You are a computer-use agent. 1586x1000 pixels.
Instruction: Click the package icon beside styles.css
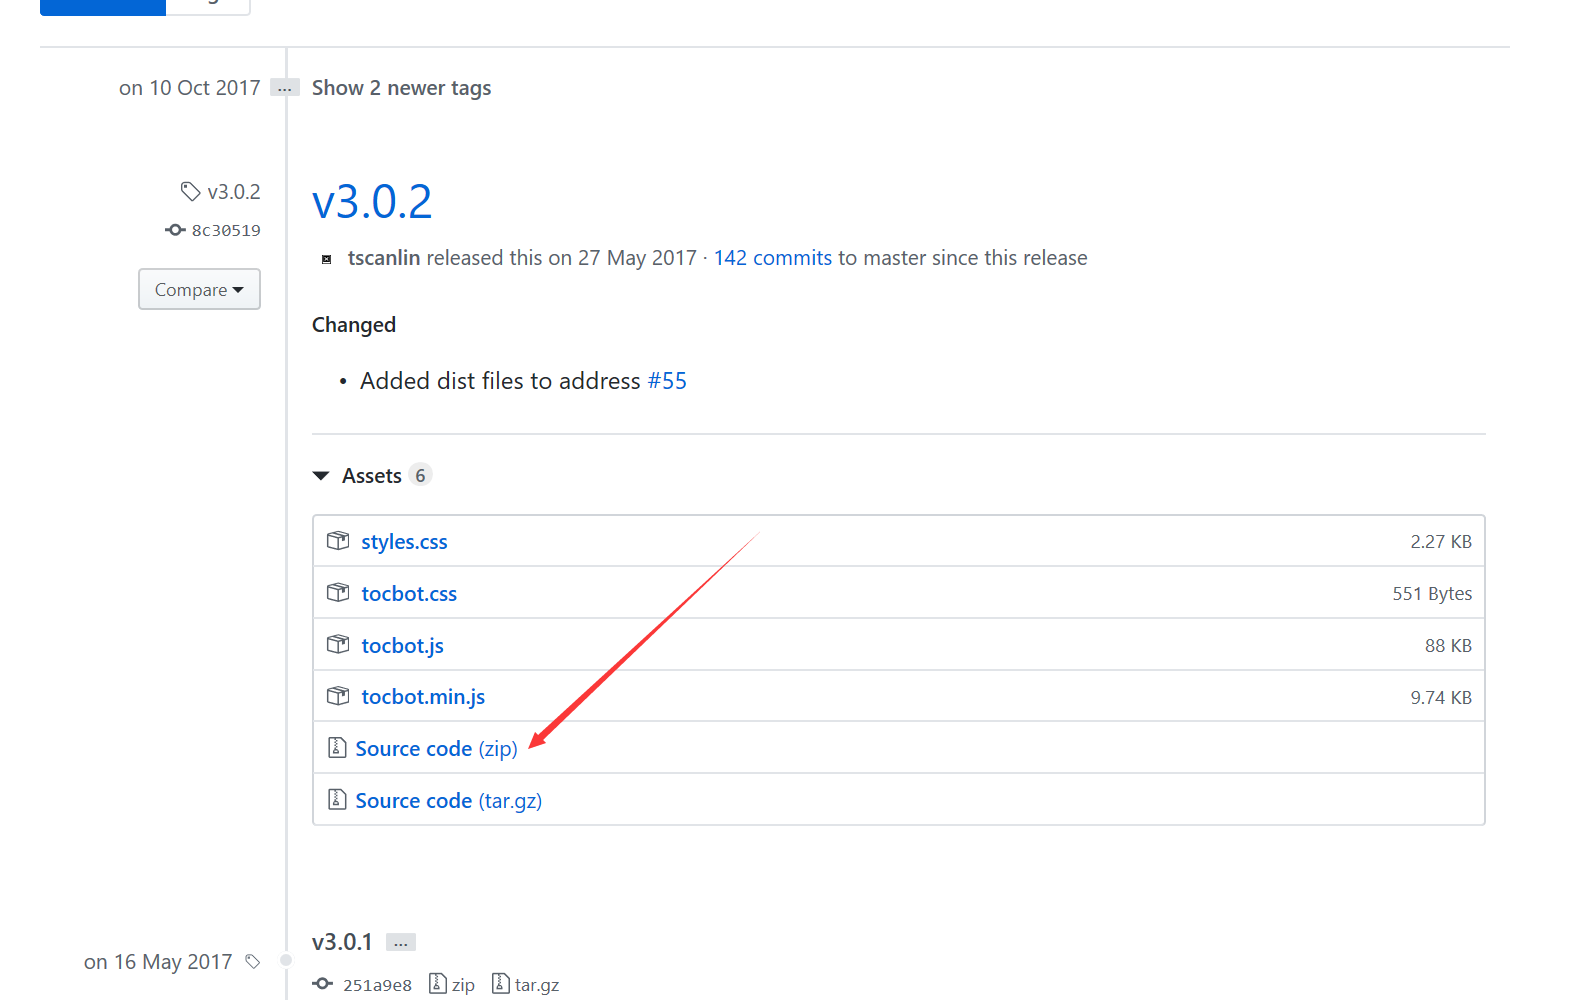[x=338, y=541]
